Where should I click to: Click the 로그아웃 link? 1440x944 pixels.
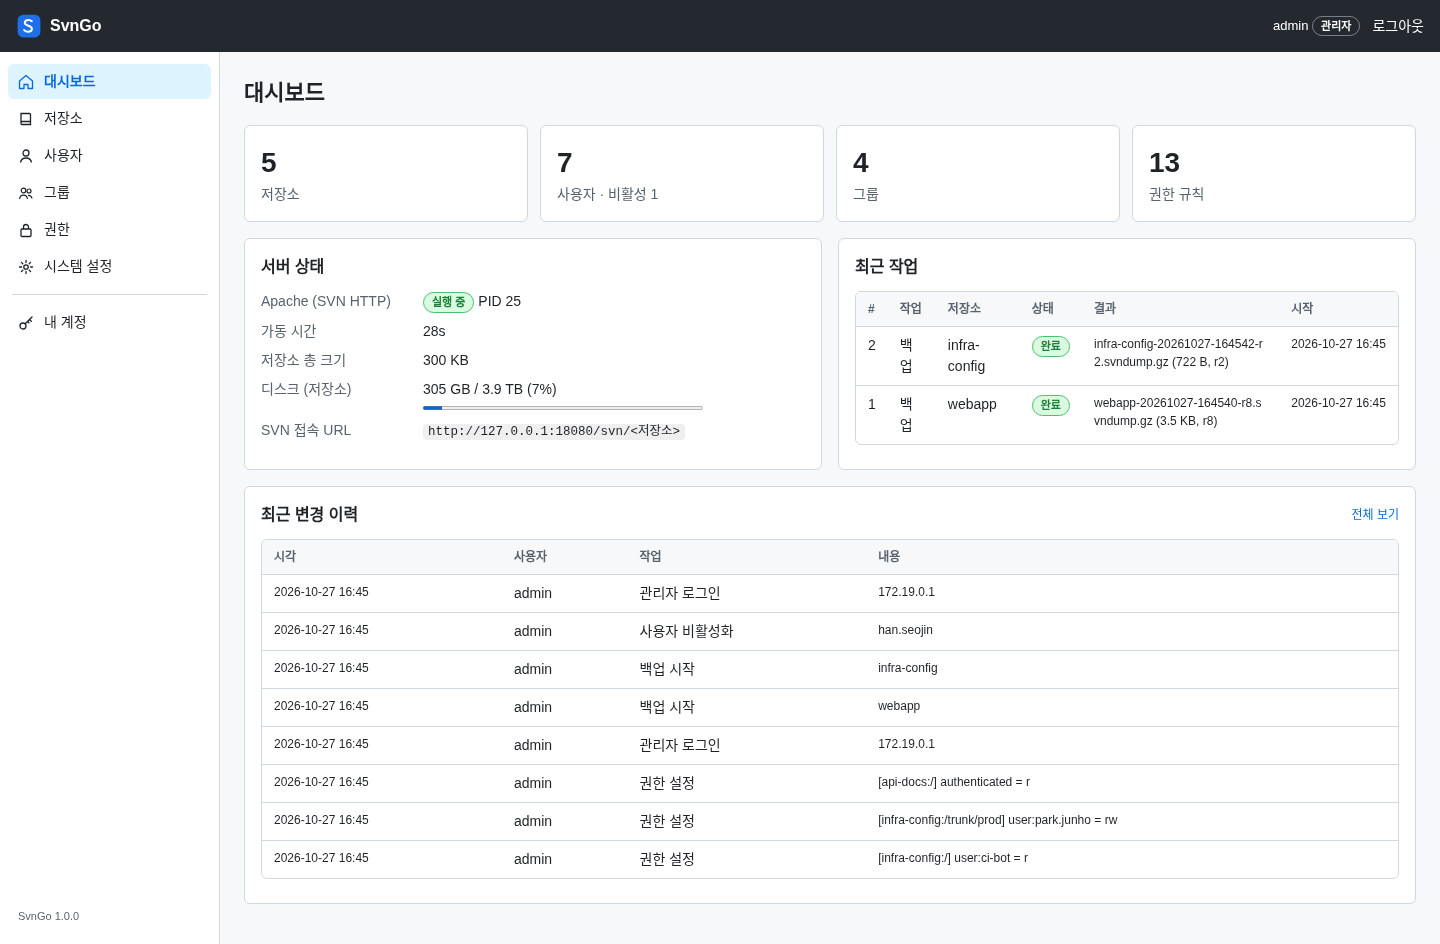click(x=1398, y=26)
